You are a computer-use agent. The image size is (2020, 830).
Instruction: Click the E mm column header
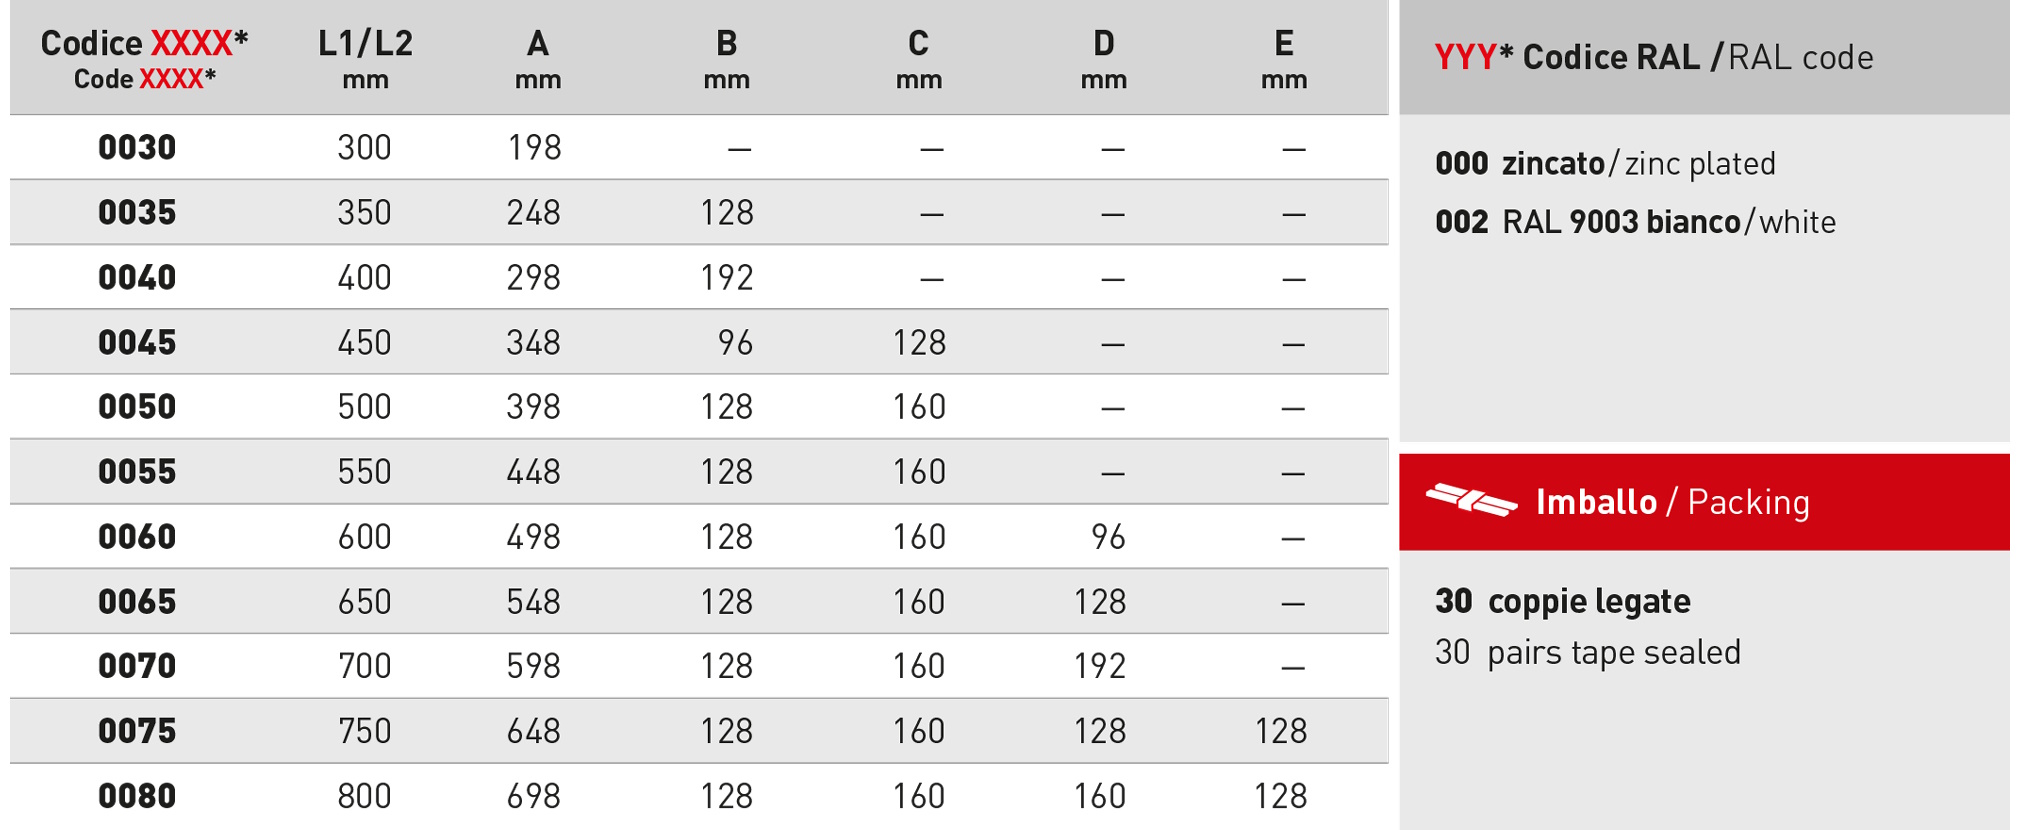tap(1284, 59)
